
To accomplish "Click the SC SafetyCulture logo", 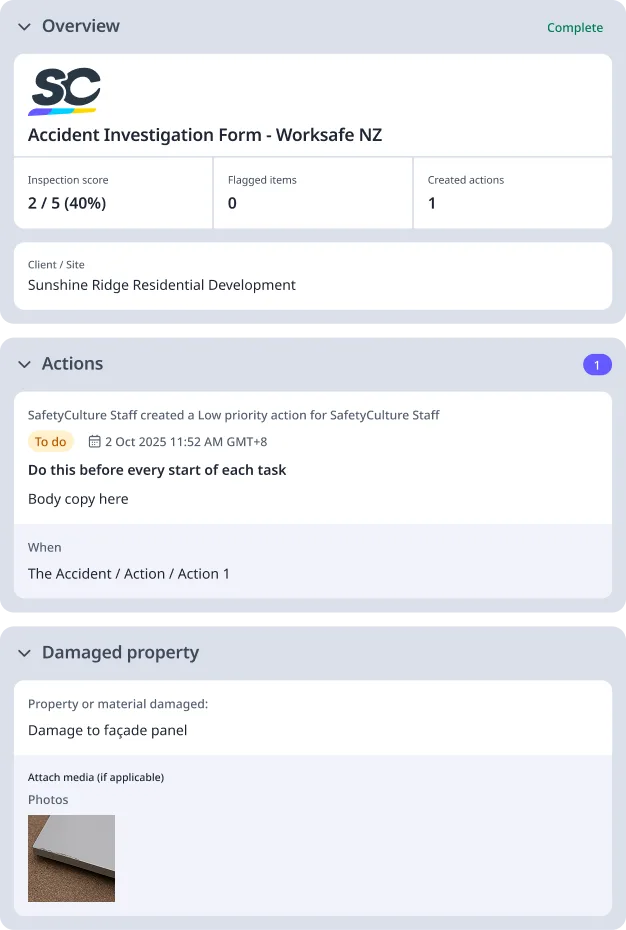I will pyautogui.click(x=65, y=91).
